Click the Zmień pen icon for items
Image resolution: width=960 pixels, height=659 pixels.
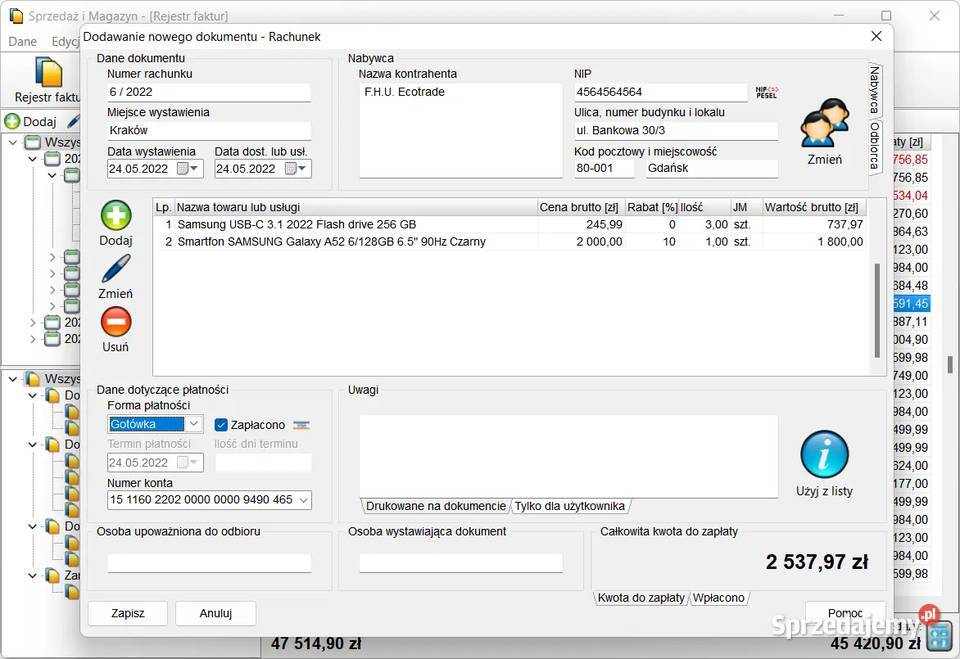pyautogui.click(x=116, y=269)
